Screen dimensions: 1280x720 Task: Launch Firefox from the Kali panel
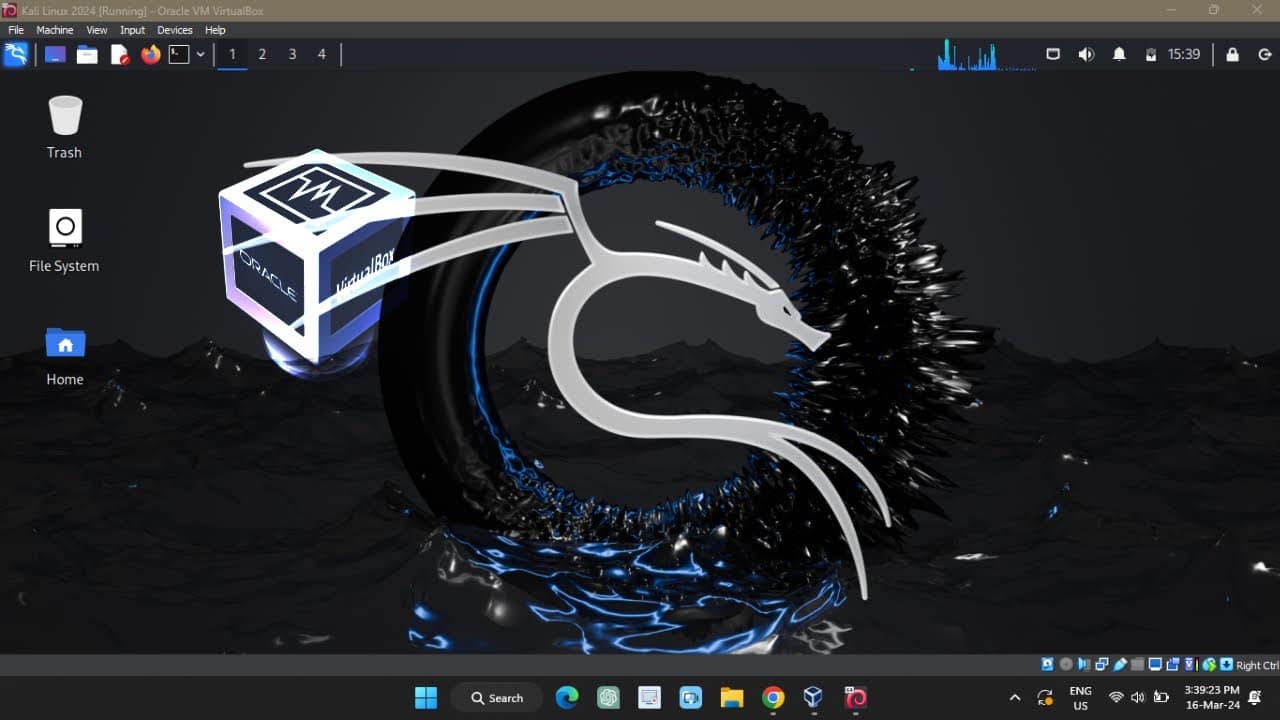pyautogui.click(x=150, y=54)
